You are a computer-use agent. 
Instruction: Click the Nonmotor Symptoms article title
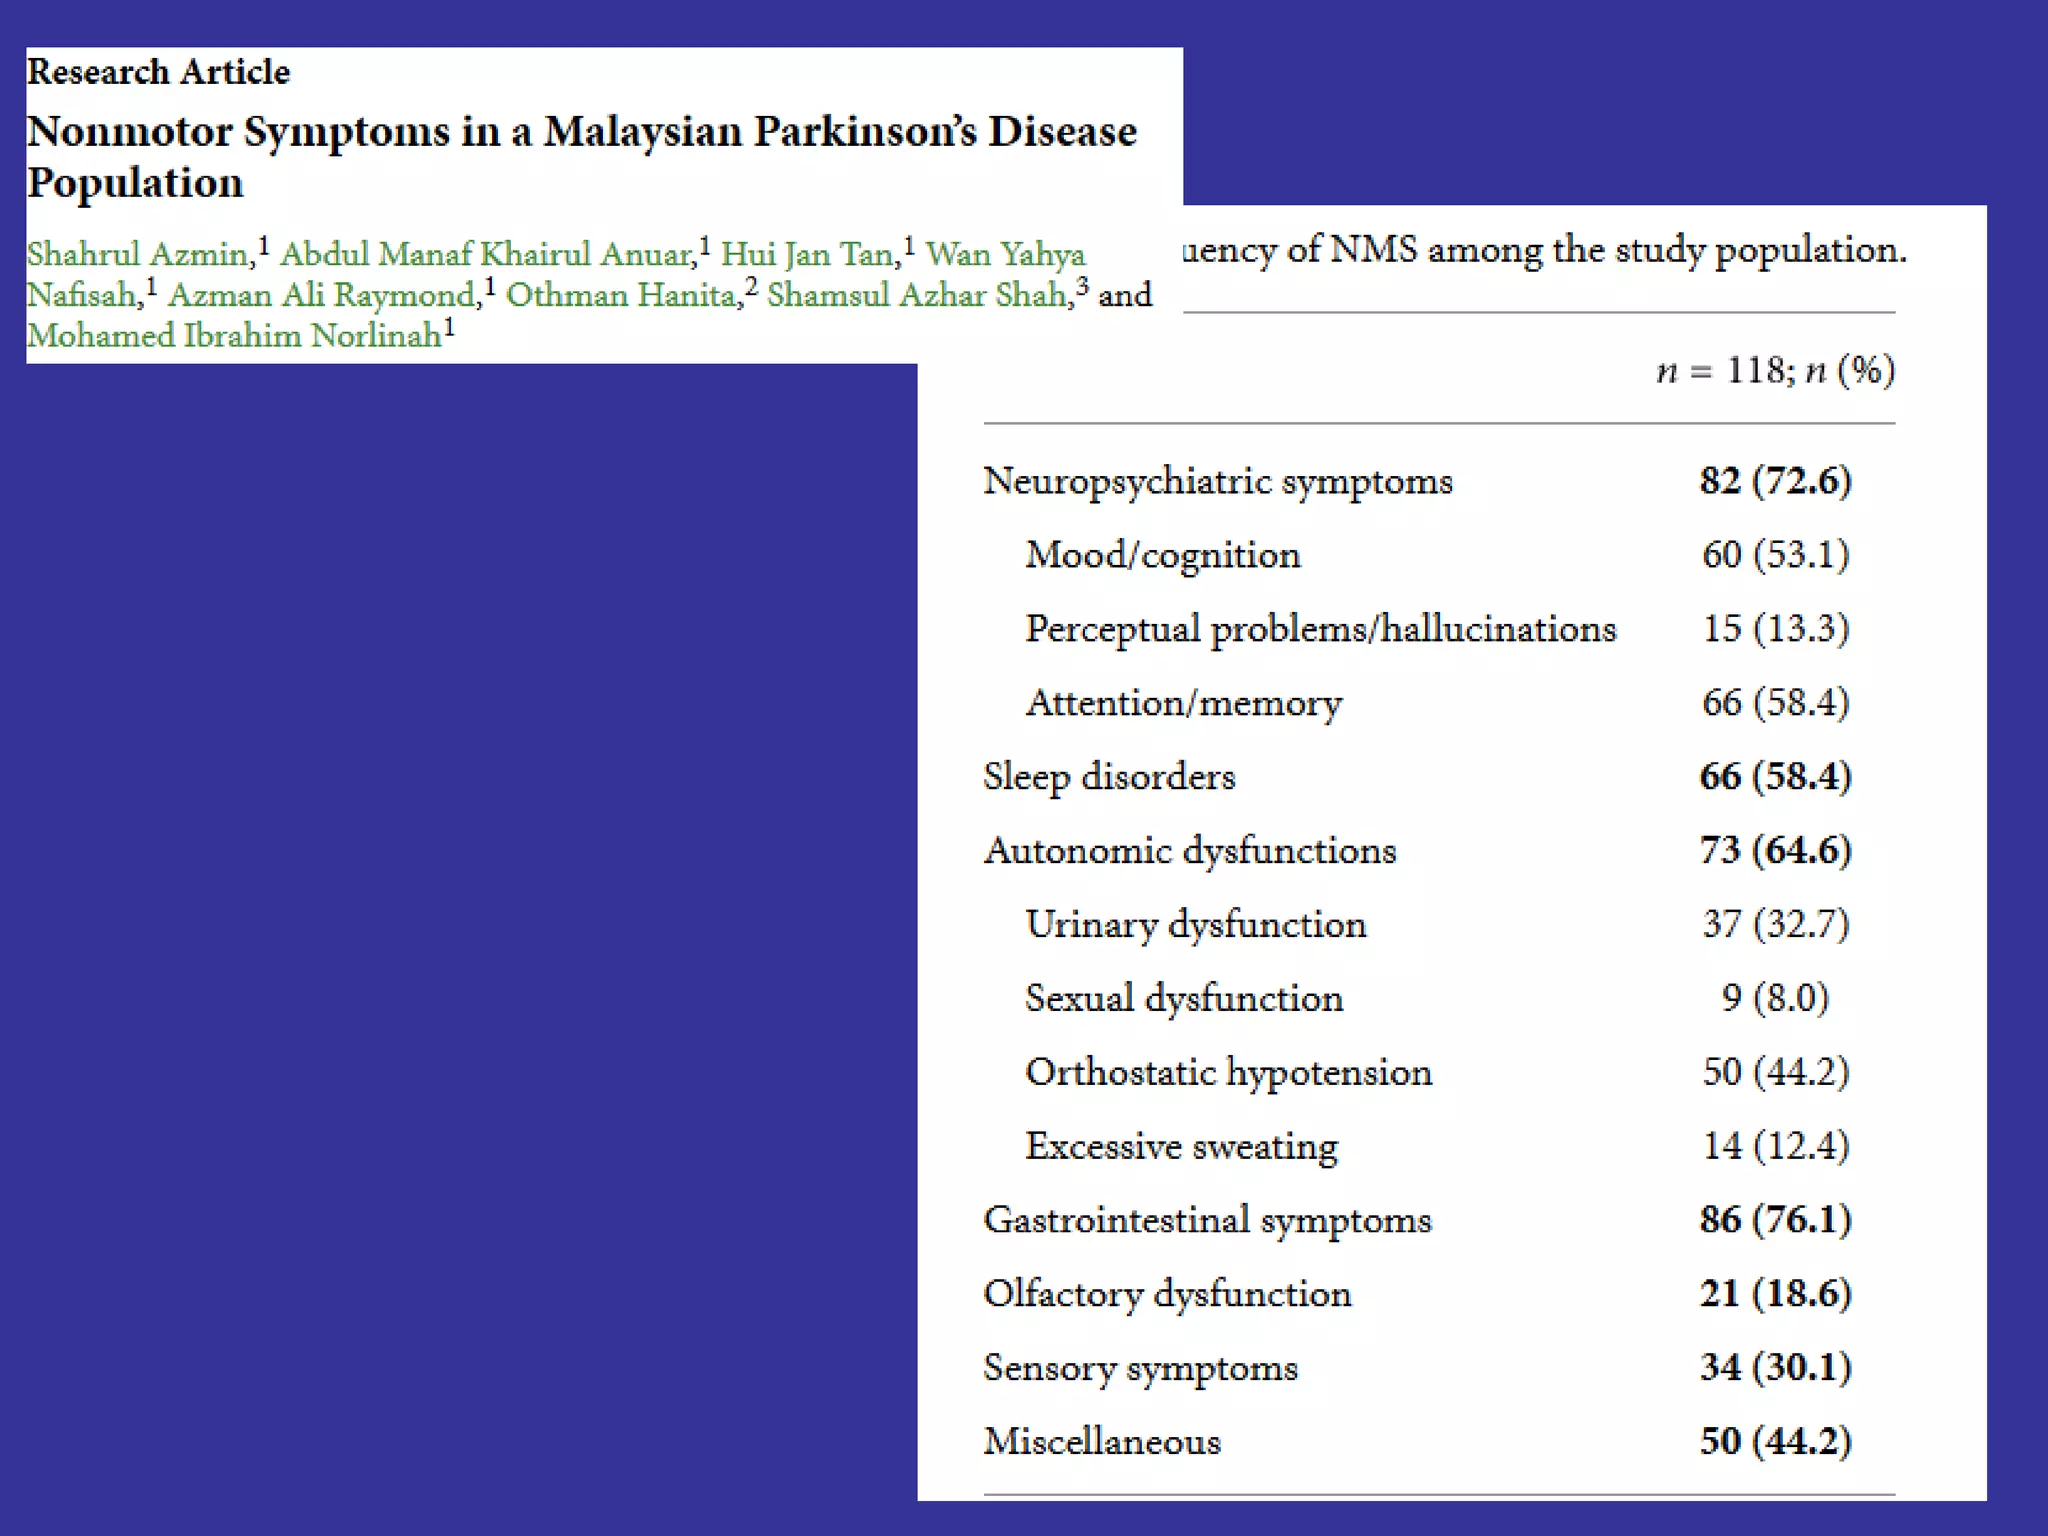580,132
